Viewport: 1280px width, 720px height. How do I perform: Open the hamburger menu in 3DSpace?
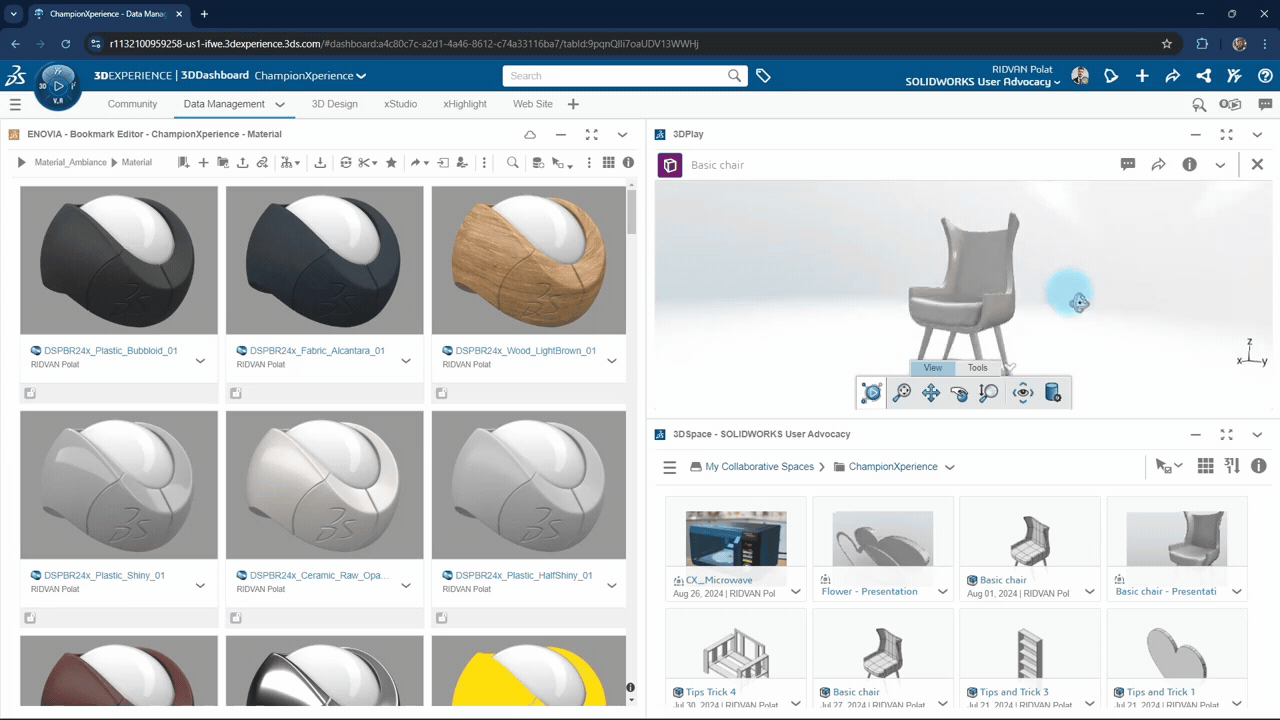670,467
